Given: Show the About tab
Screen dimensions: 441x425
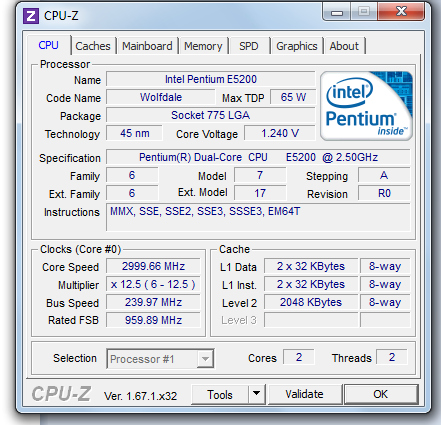Looking at the screenshot, I should [x=344, y=46].
